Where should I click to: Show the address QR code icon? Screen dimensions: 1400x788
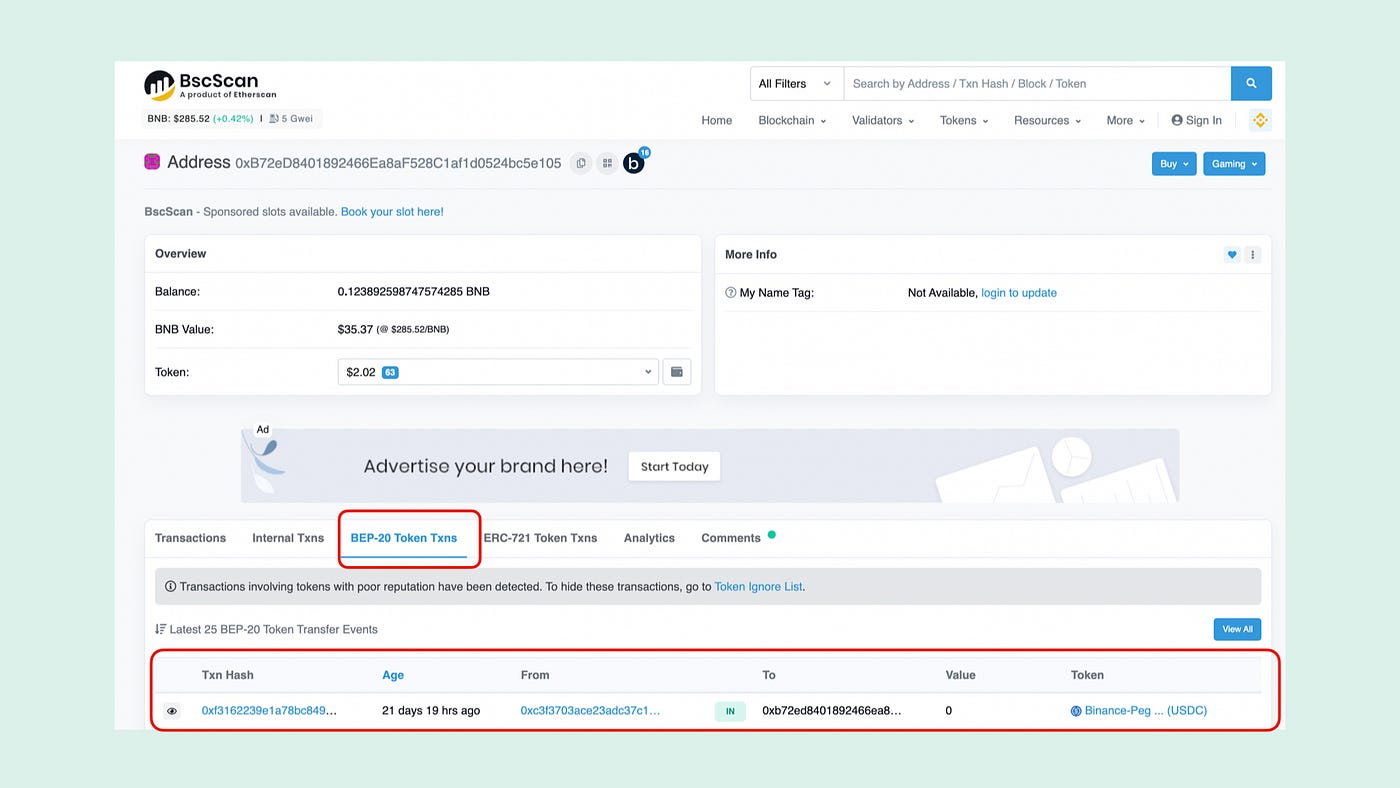[607, 163]
